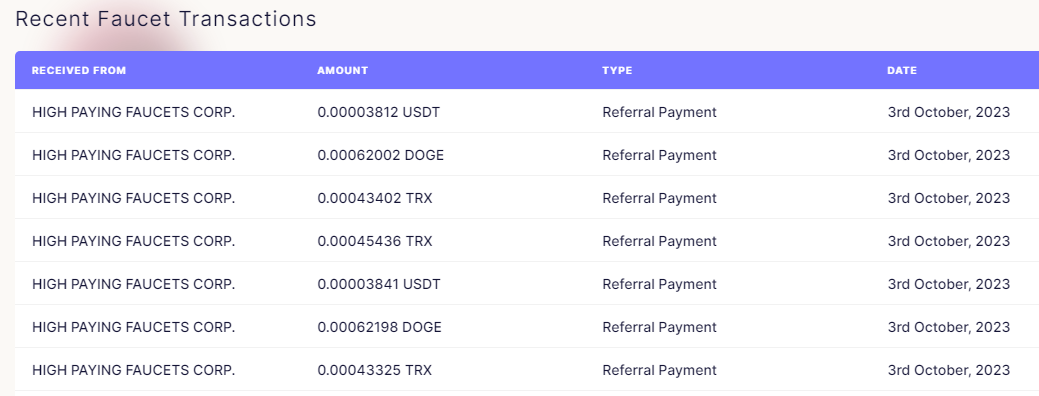Viewport: 1039px width, 396px height.
Task: Click Referral Payment in the 0.00062198 DOGE row
Action: (x=659, y=327)
